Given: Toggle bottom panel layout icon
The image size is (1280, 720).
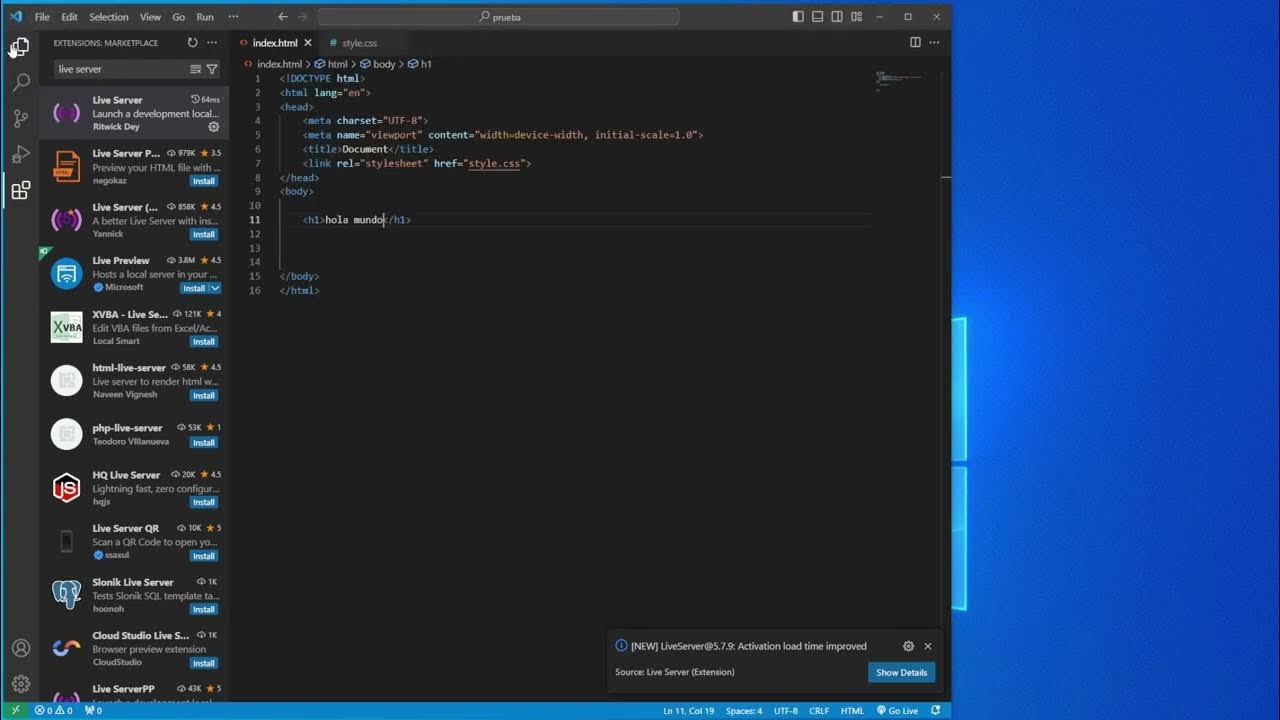Looking at the screenshot, I should (817, 17).
